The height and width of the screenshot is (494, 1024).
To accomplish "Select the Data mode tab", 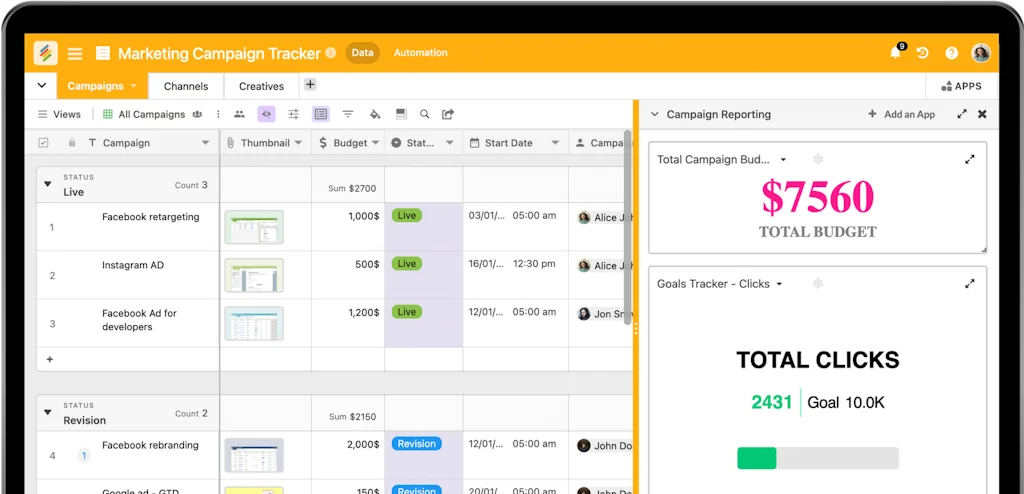I will coord(362,53).
